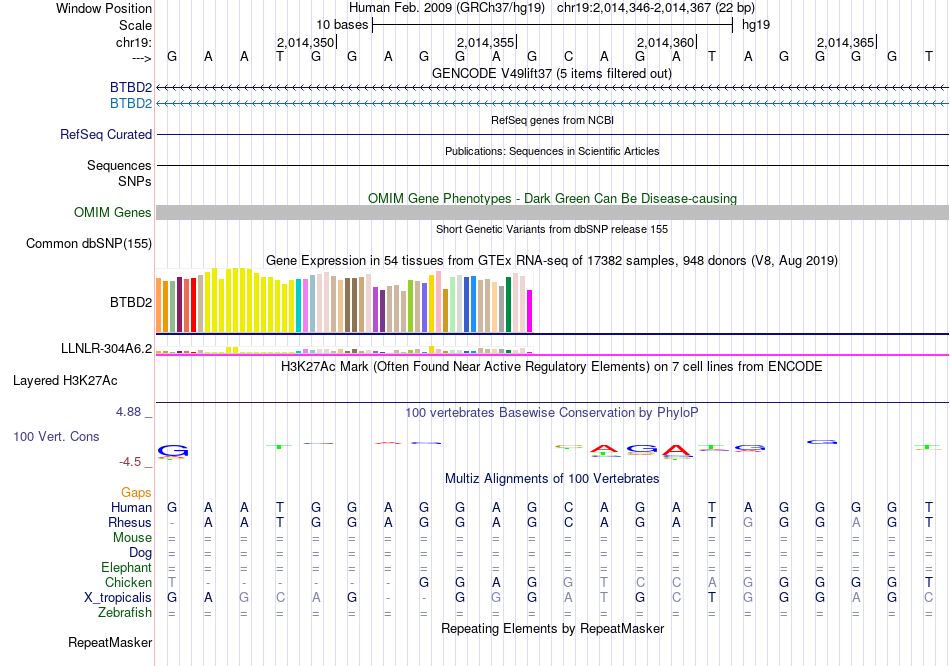Click the large blue G in the PhyloP logo
Screen dimensions: 950x666
point(173,451)
